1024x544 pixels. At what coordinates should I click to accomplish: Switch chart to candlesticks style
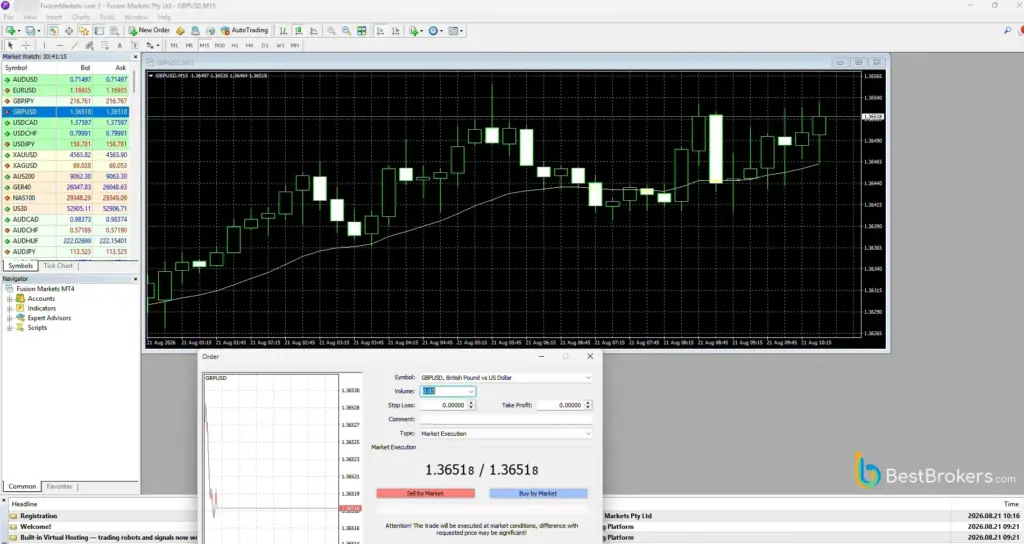click(x=298, y=31)
